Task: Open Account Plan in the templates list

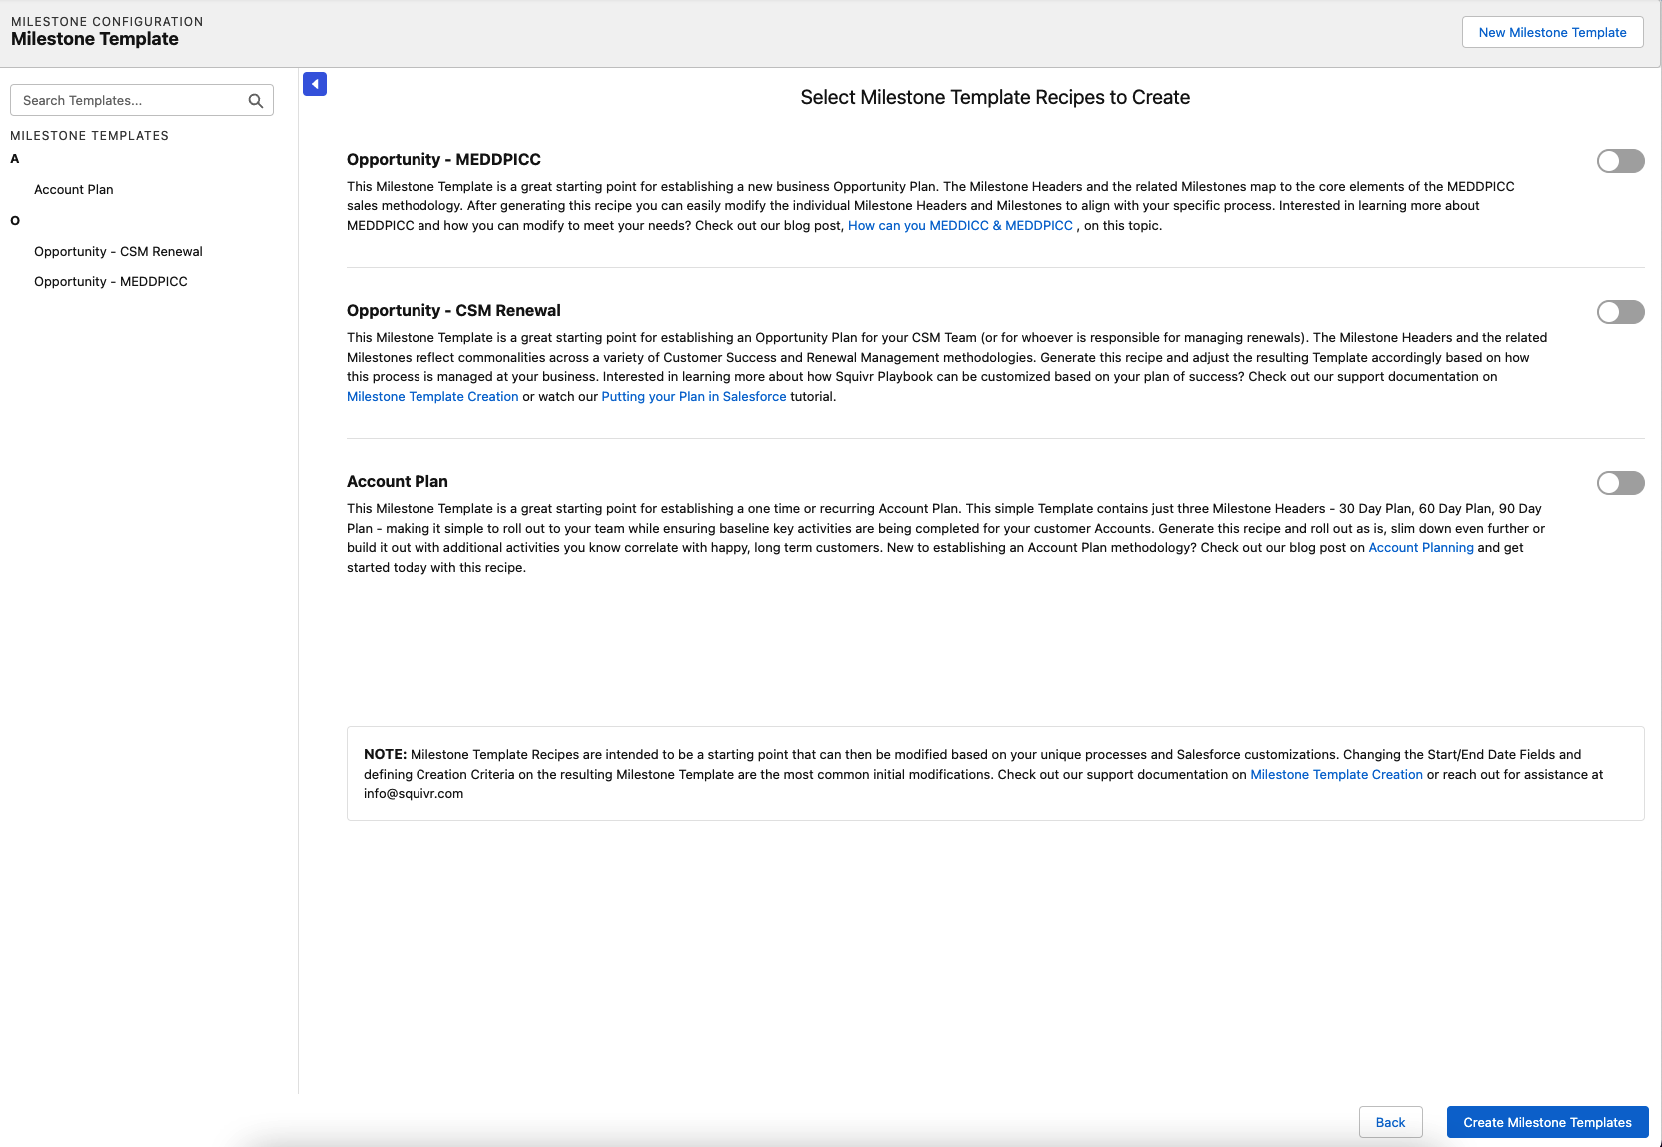Action: [x=74, y=189]
